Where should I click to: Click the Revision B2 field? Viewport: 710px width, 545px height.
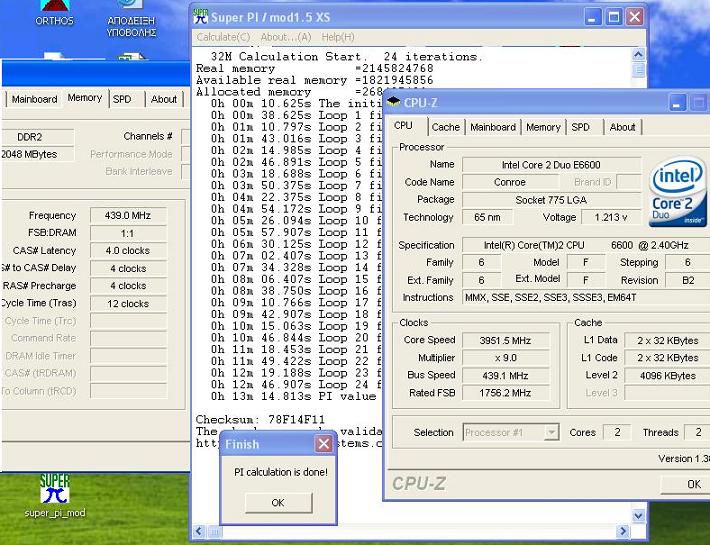tap(687, 280)
